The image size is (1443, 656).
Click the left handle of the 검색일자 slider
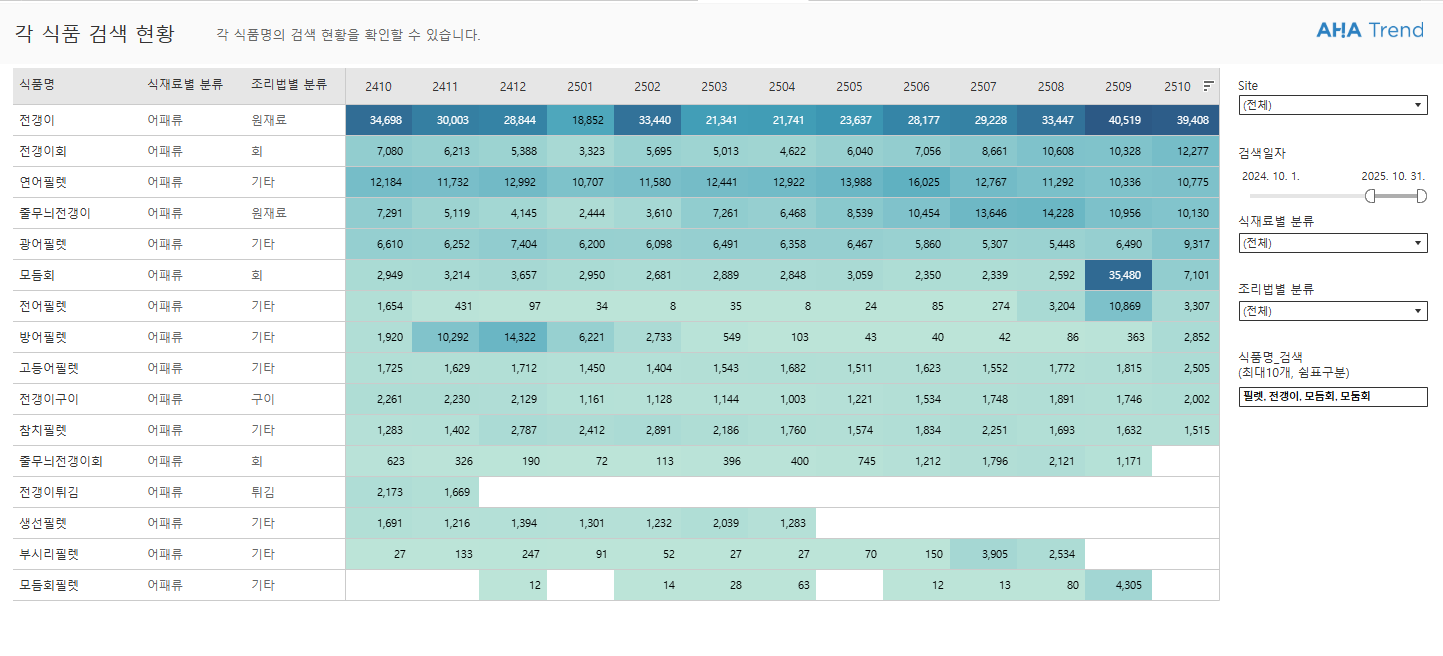(x=1371, y=196)
